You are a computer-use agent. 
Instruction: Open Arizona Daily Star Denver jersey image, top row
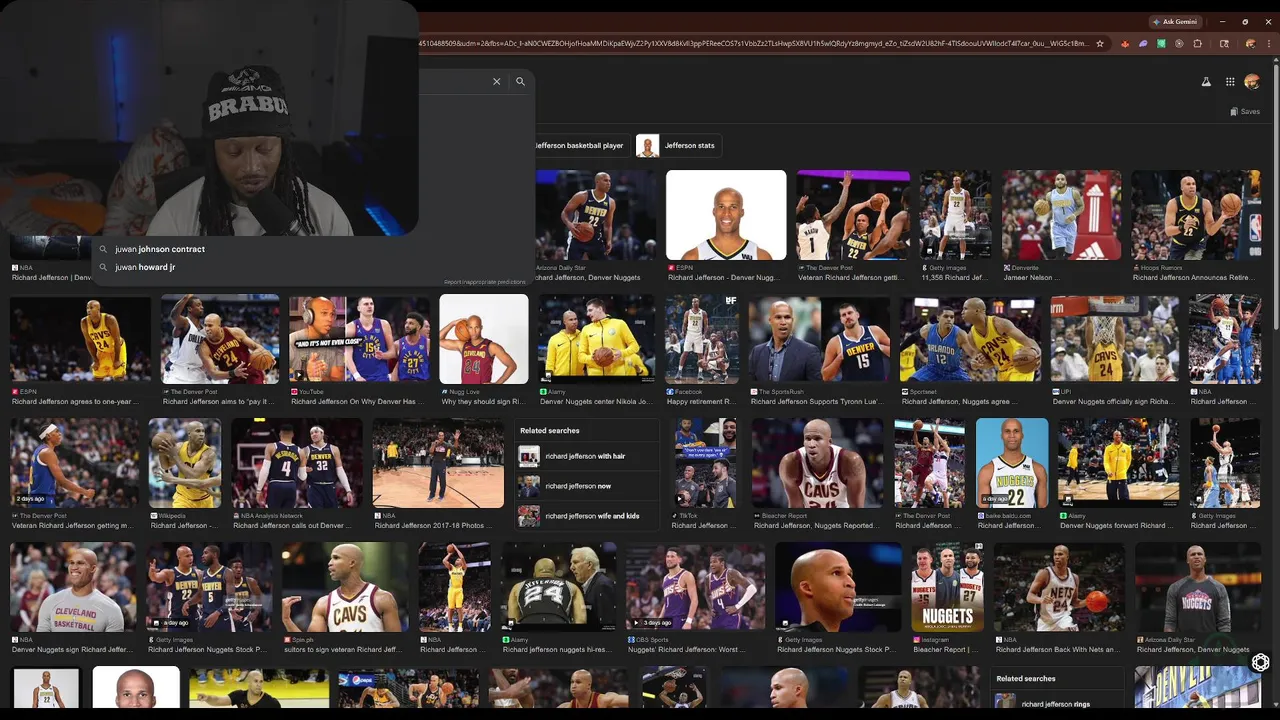pyautogui.click(x=596, y=215)
